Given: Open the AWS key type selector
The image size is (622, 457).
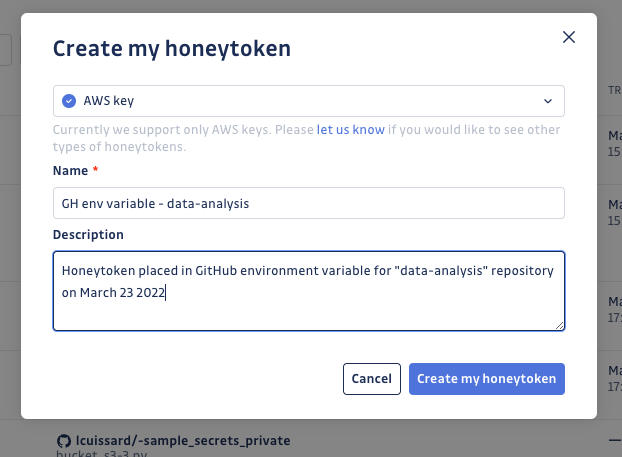Looking at the screenshot, I should (308, 101).
